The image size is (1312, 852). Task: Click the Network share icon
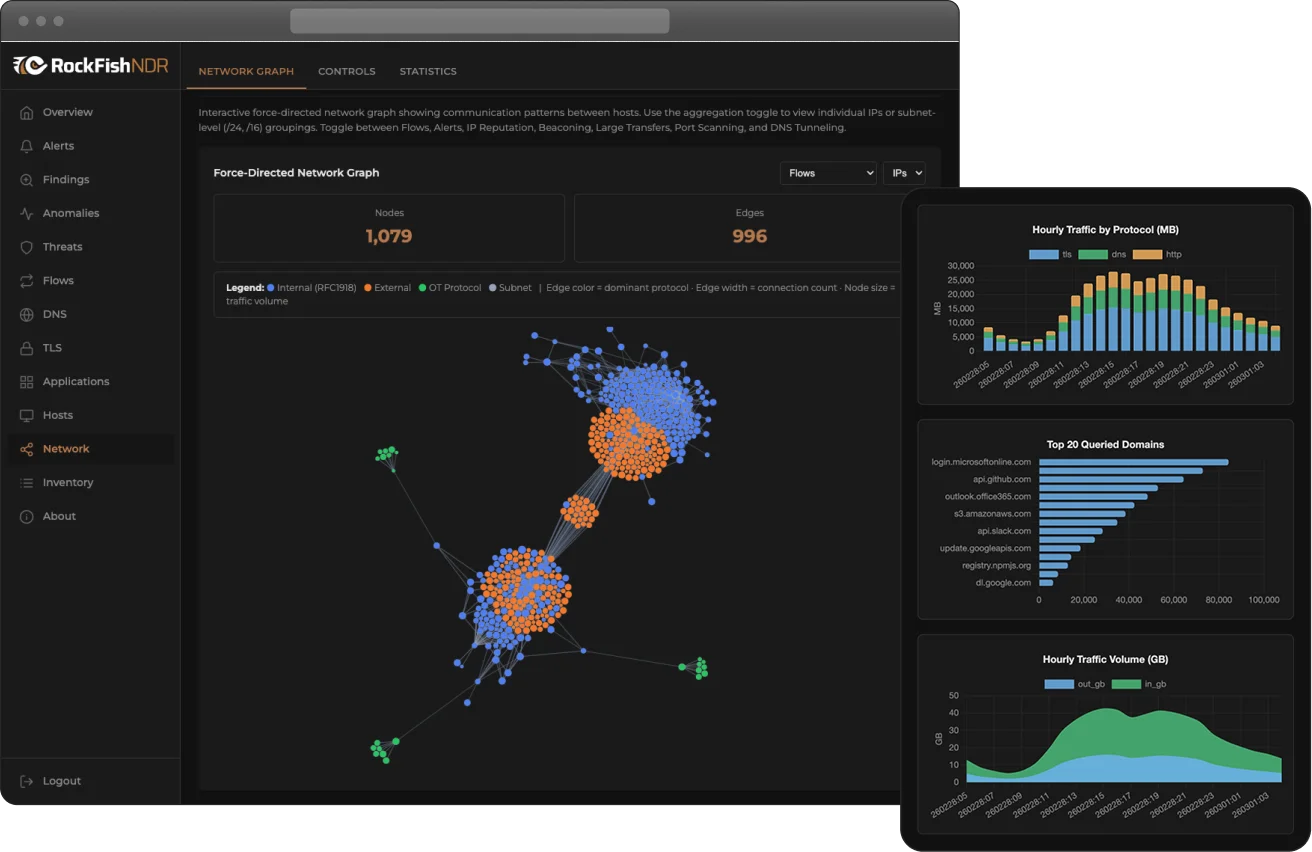[28, 448]
